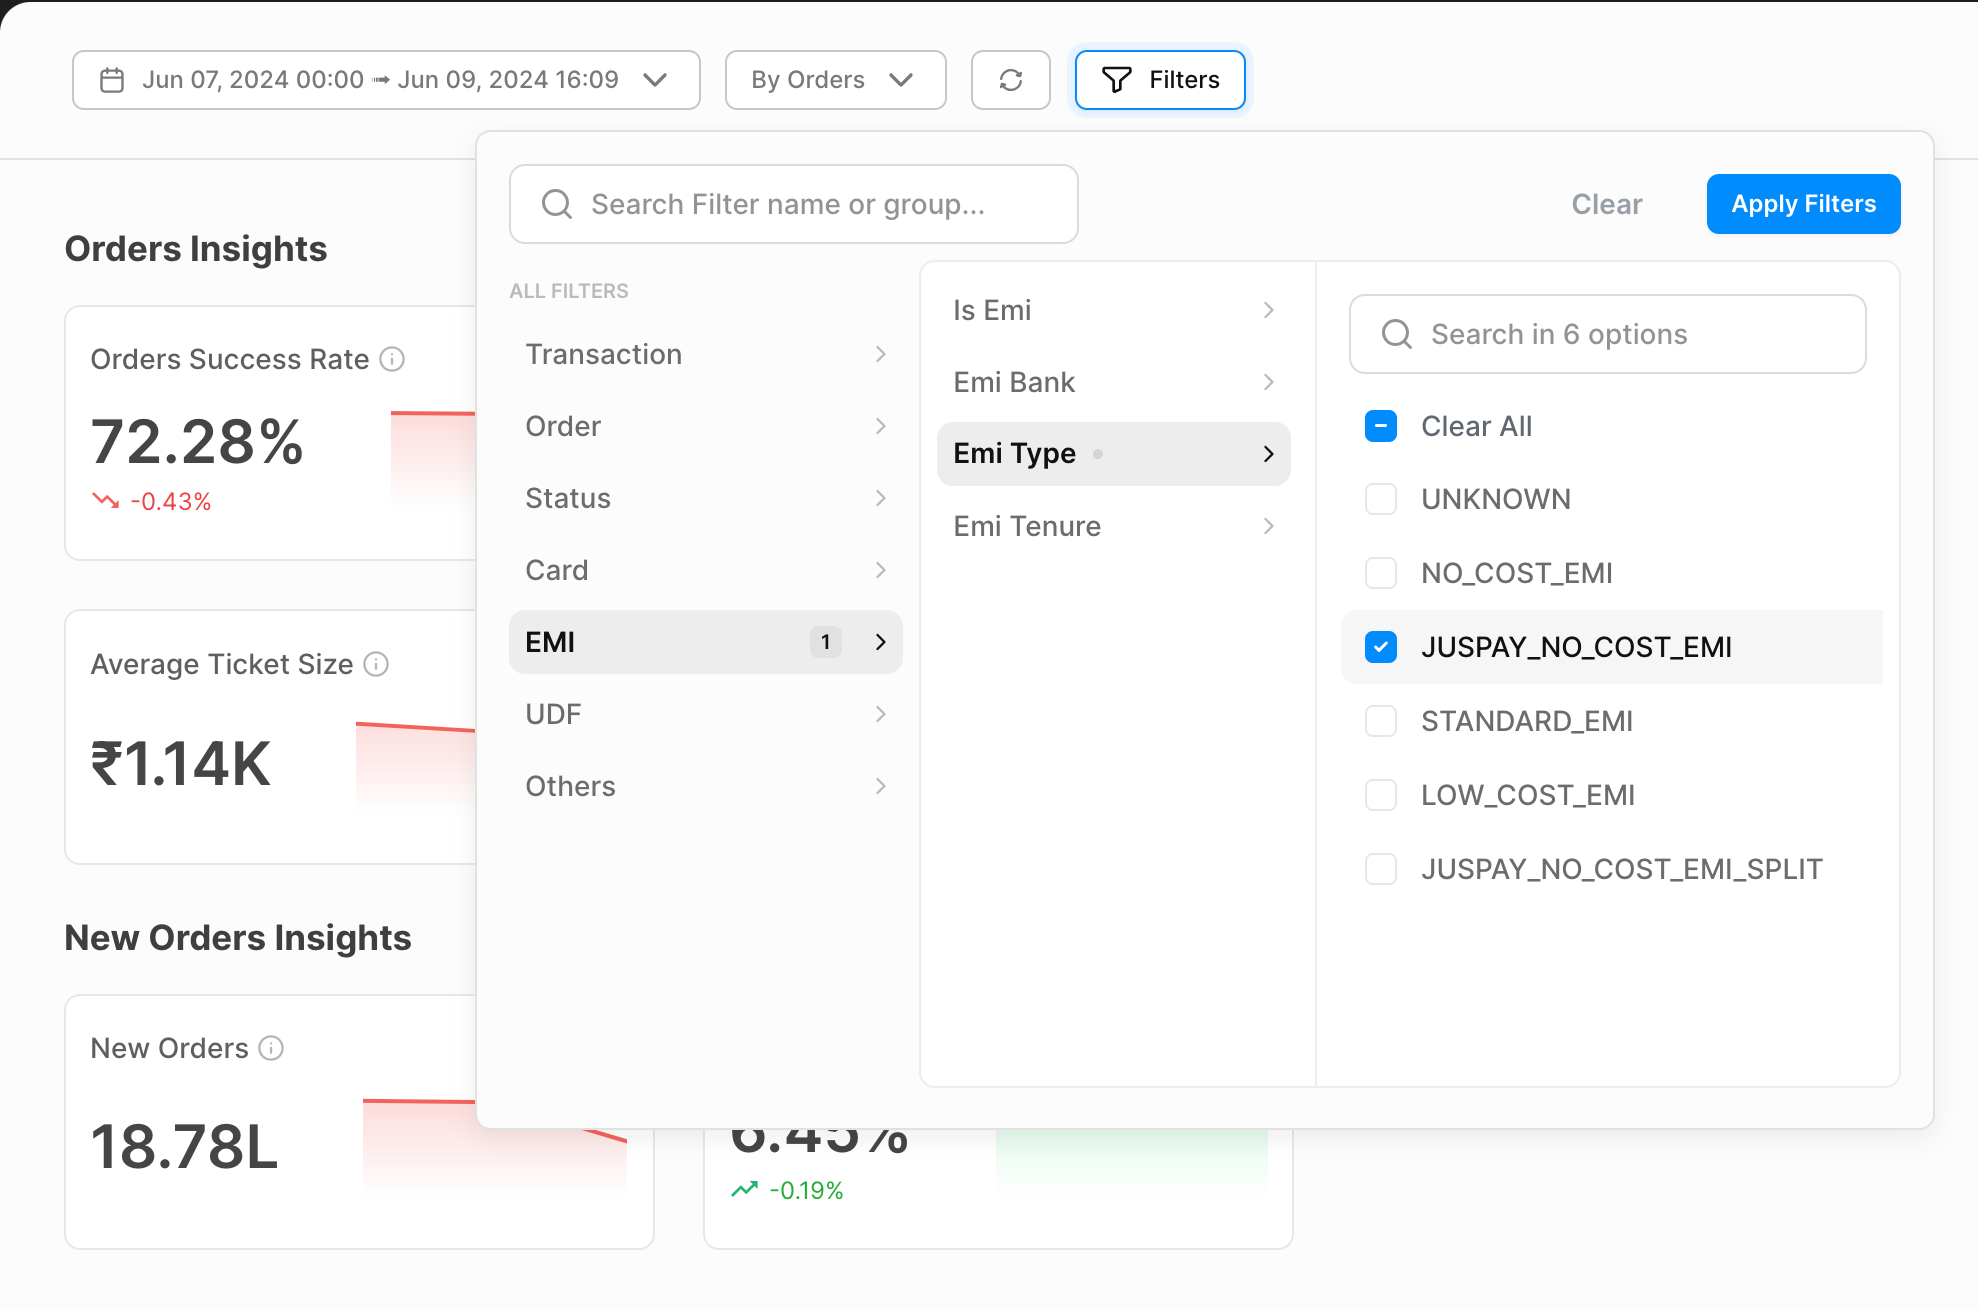The image size is (1978, 1310).
Task: Click the Orders Success Rate info icon
Action: [393, 359]
